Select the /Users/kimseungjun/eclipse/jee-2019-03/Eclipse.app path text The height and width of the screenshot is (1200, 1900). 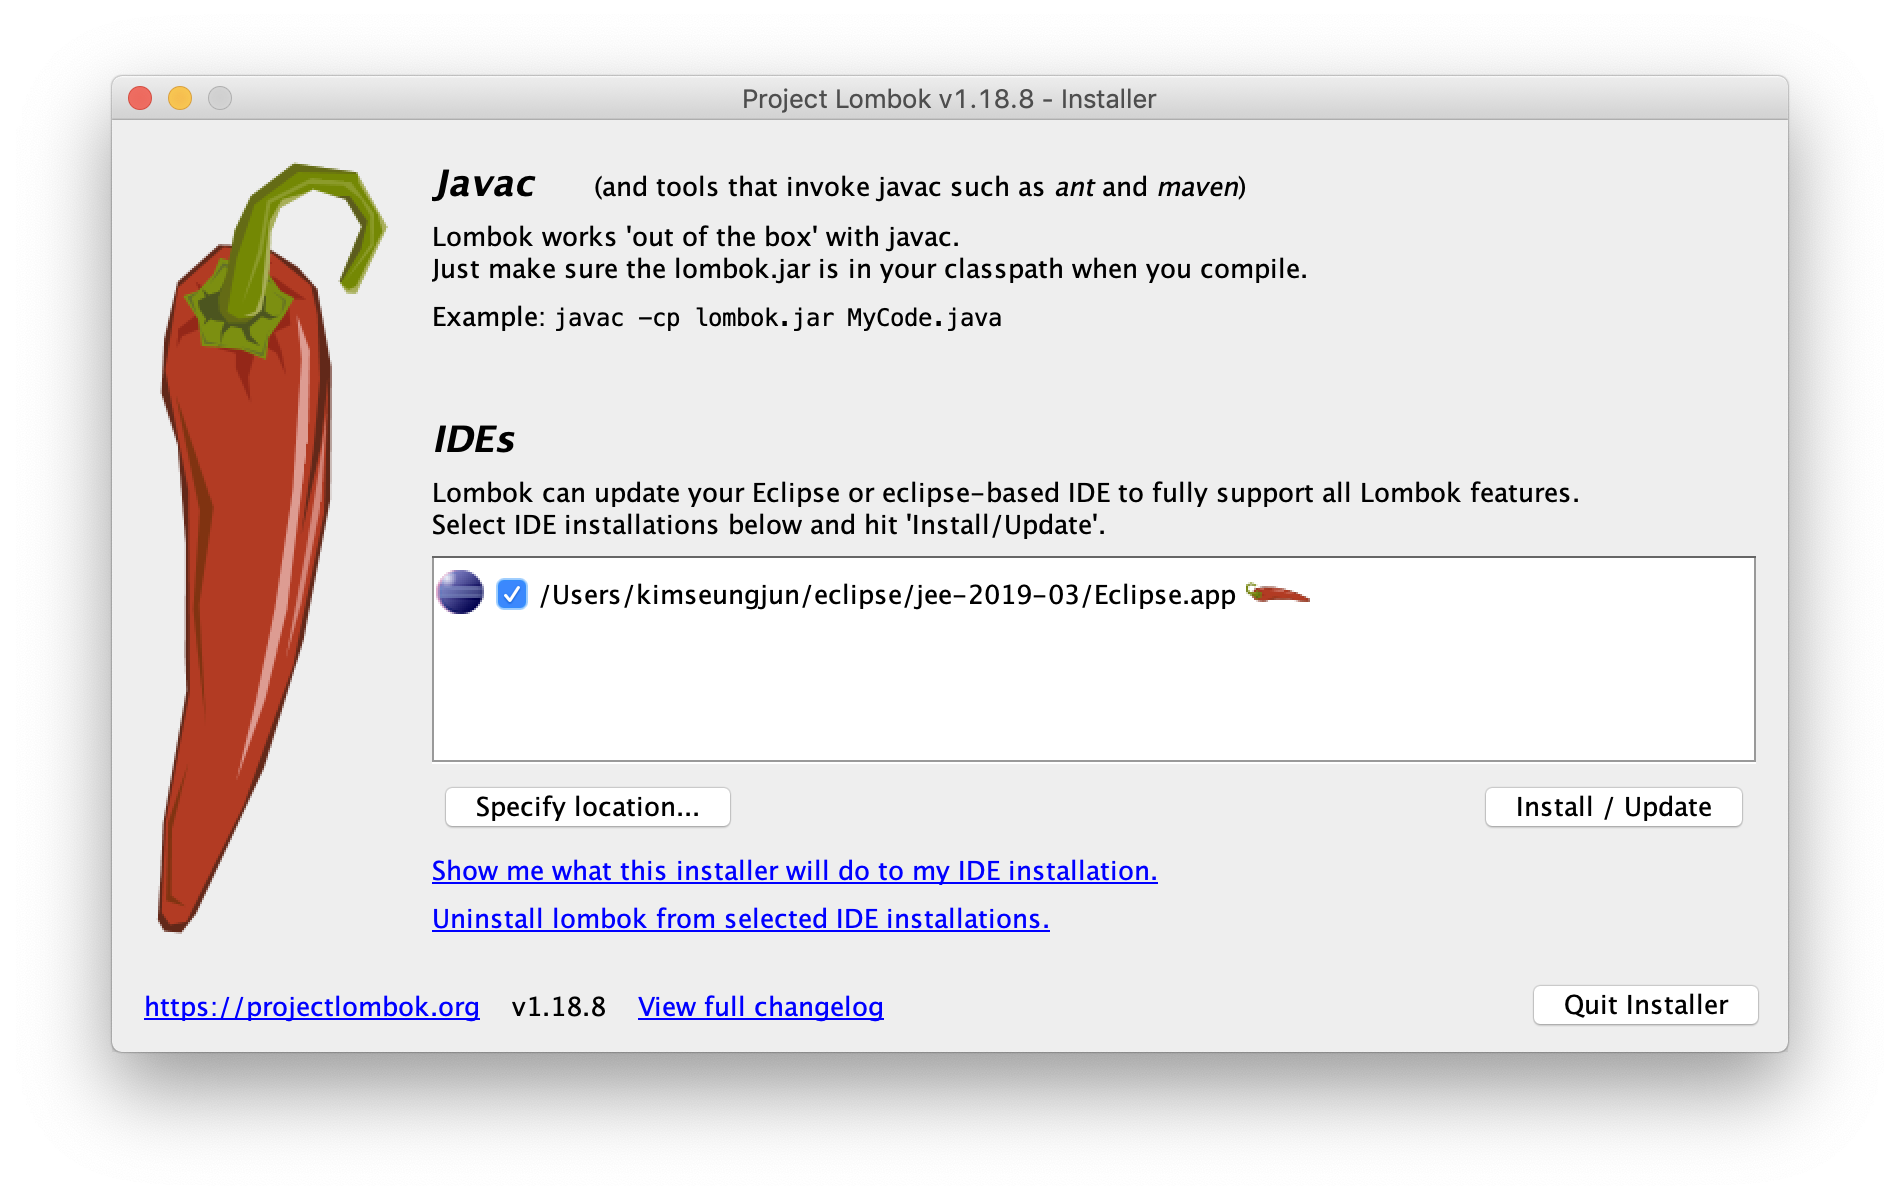(888, 595)
